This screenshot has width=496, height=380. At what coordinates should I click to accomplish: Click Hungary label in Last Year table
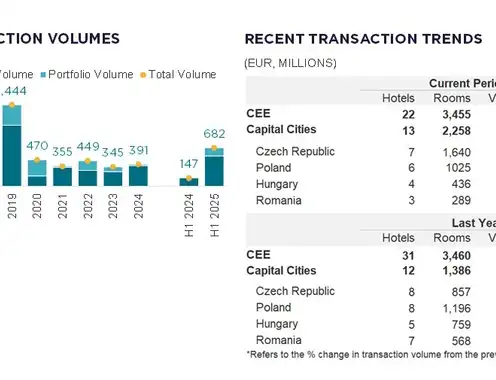point(277,324)
